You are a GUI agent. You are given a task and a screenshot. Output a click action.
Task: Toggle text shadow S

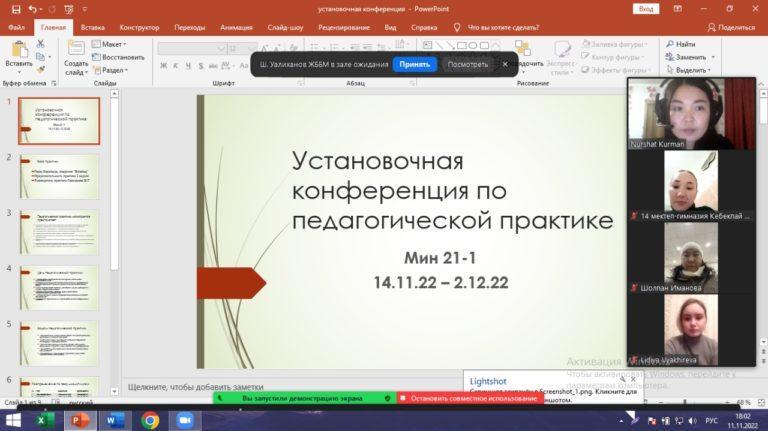[201, 65]
